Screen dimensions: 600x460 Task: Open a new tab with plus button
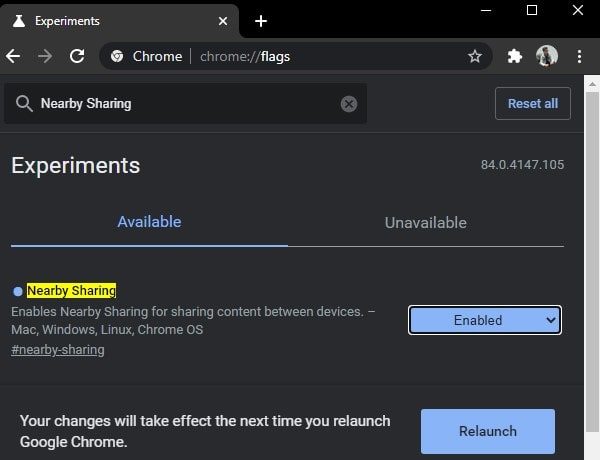261,21
